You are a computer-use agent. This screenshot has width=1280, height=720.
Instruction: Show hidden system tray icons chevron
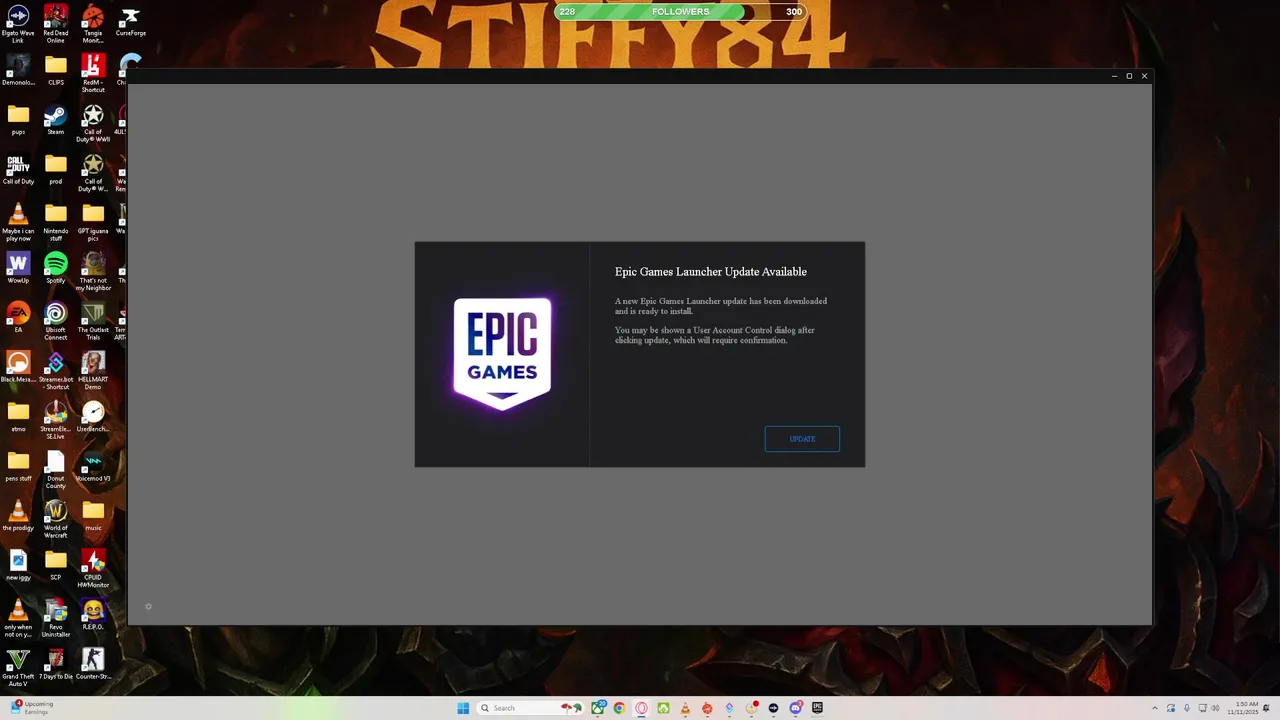1155,708
